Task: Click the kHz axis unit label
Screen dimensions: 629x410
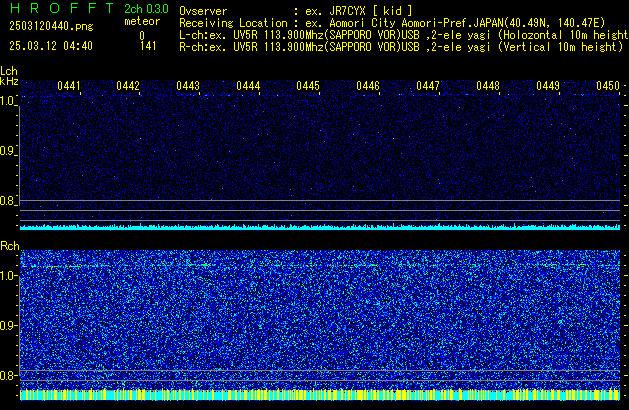Action: (9, 81)
